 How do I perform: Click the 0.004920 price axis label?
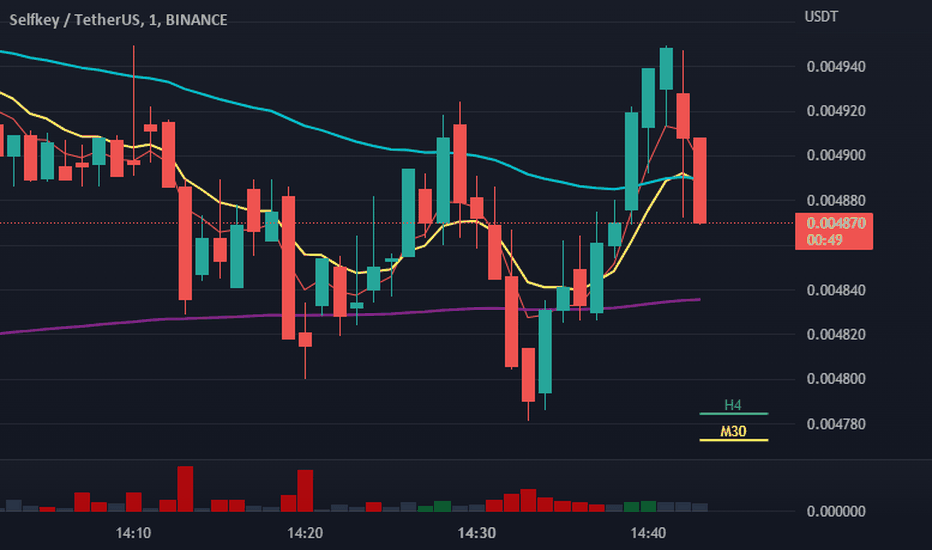click(836, 111)
